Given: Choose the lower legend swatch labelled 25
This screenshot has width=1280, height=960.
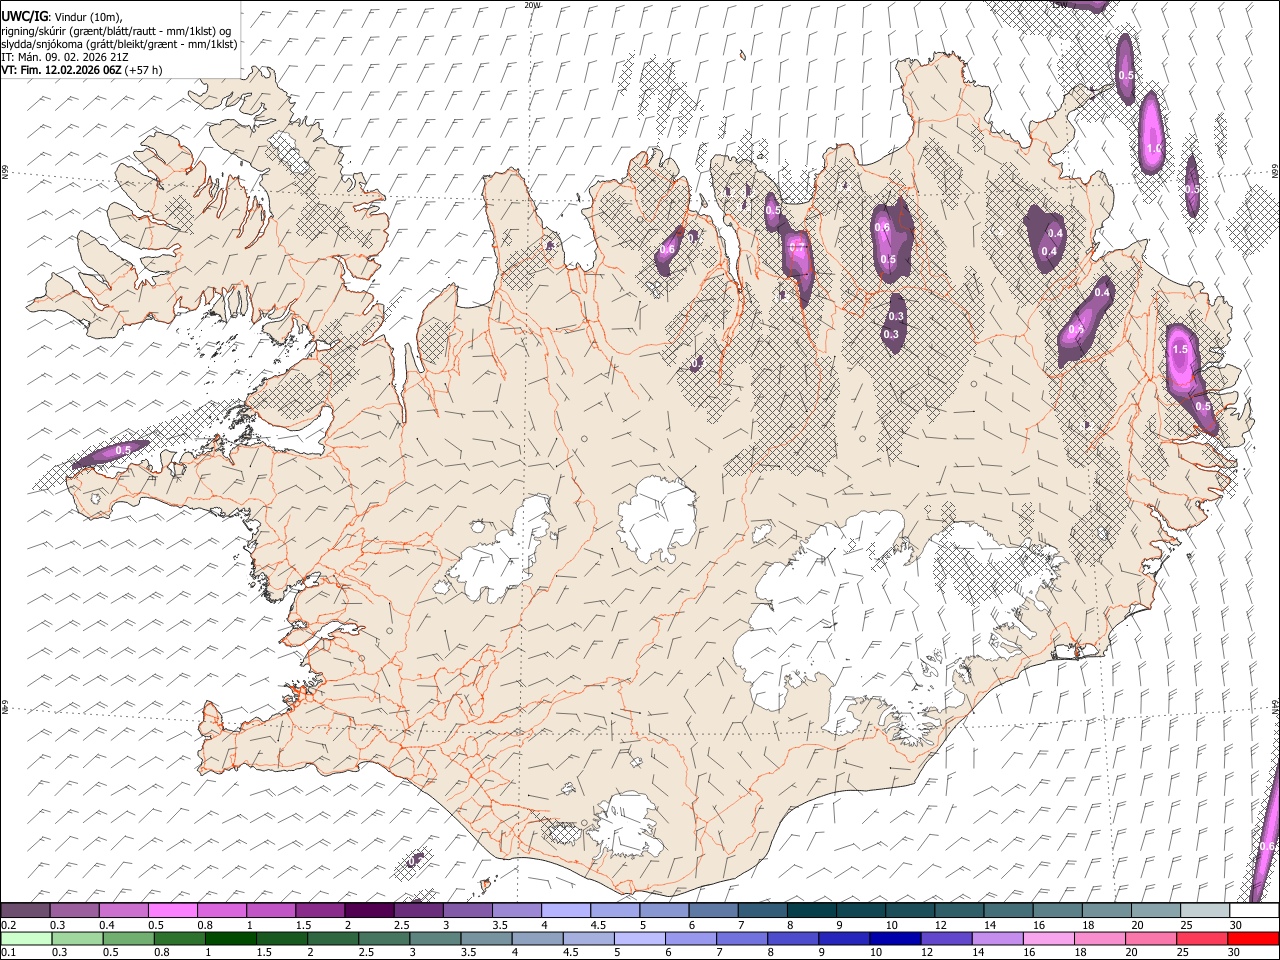Looking at the screenshot, I should [x=1200, y=938].
